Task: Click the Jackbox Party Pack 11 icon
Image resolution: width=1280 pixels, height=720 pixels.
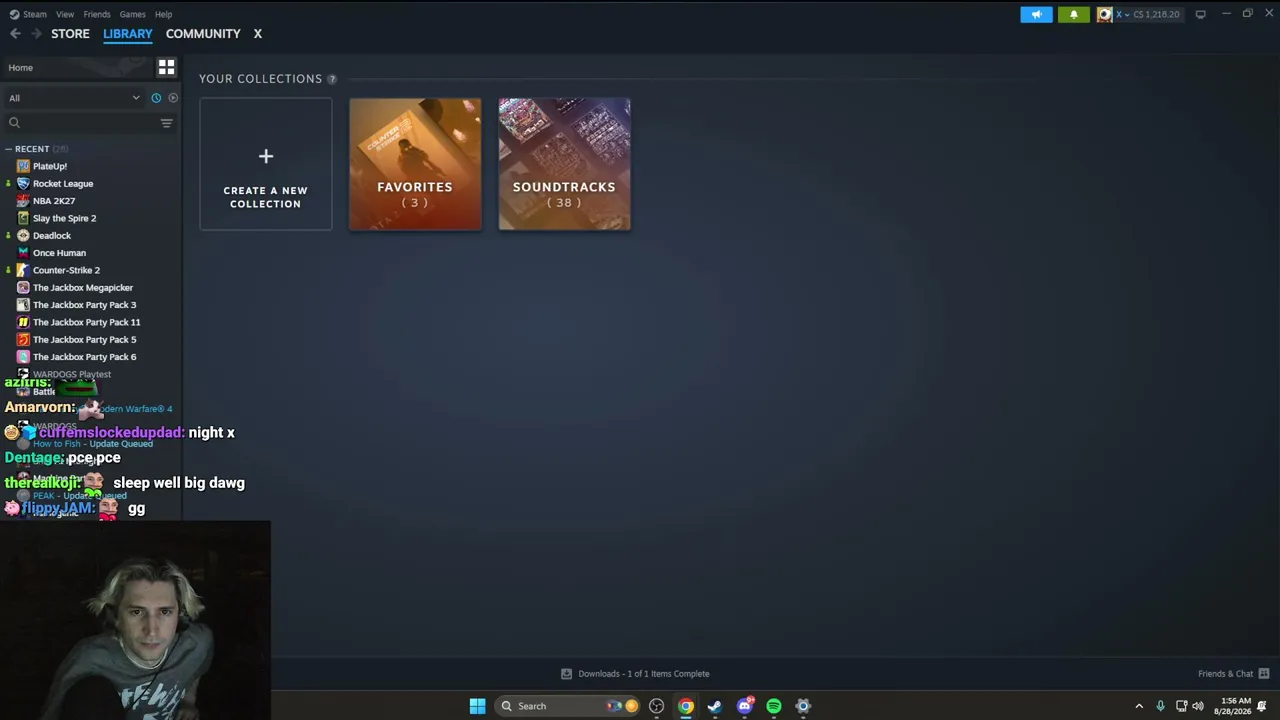Action: (23, 322)
